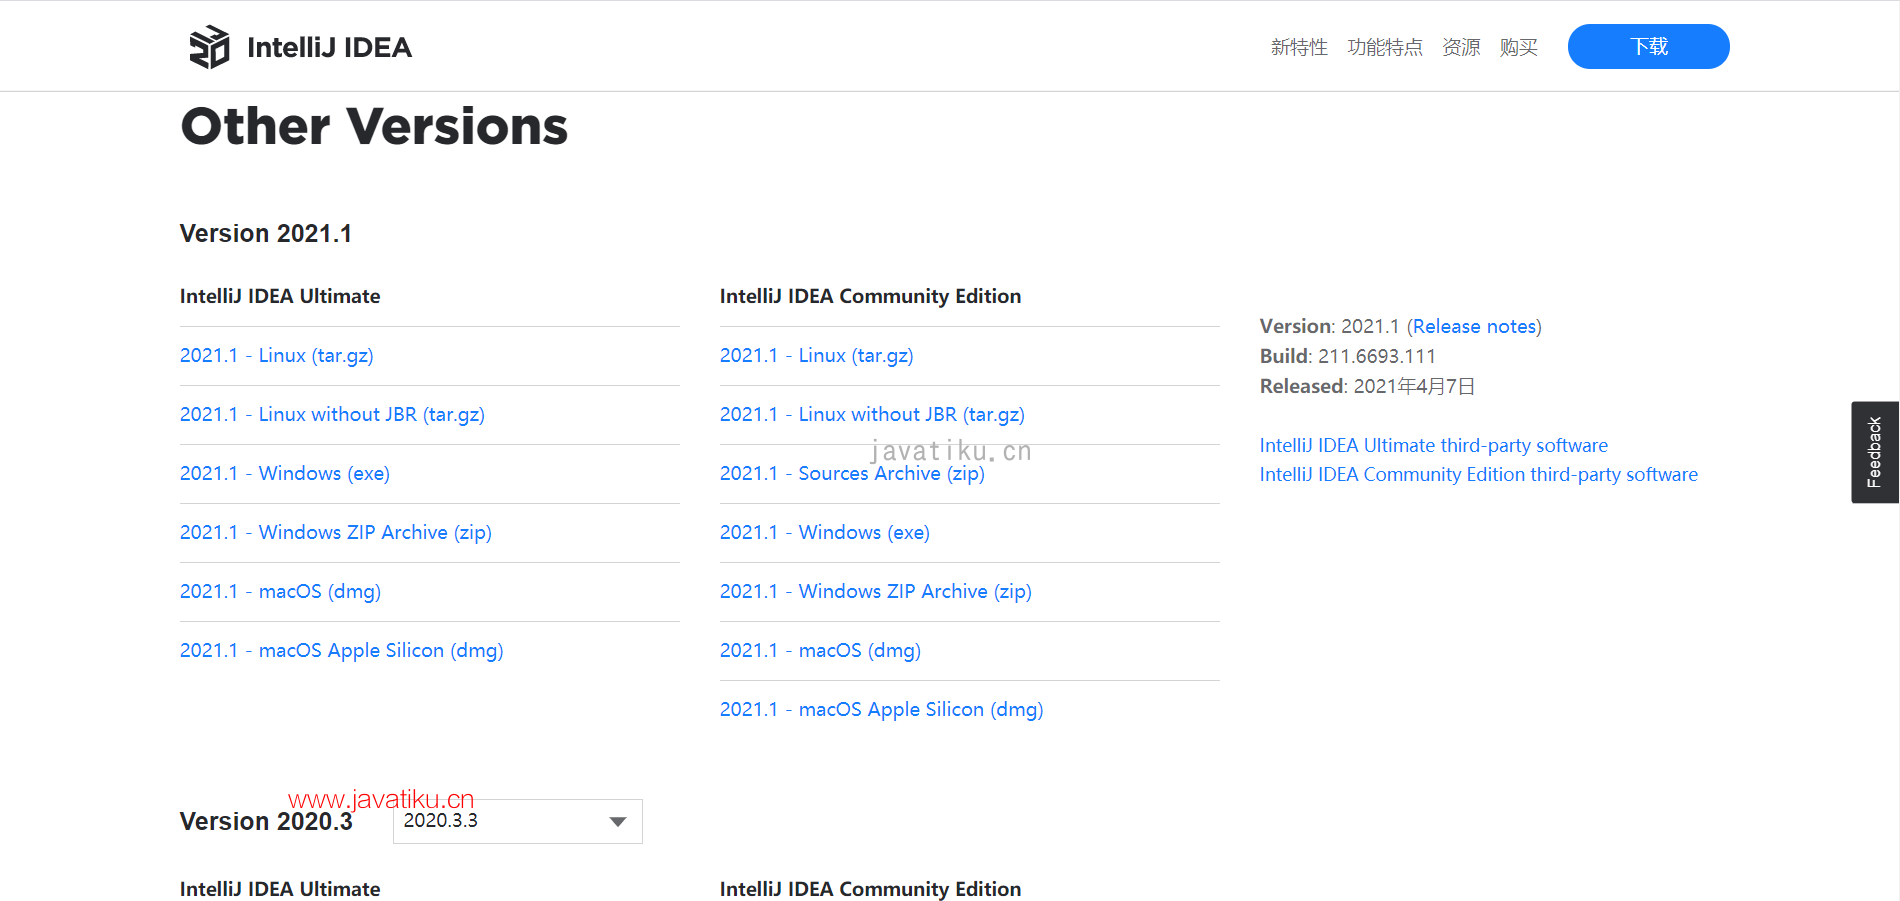
Task: Select the Released 2021年4月7日 text
Action: click(x=1367, y=387)
